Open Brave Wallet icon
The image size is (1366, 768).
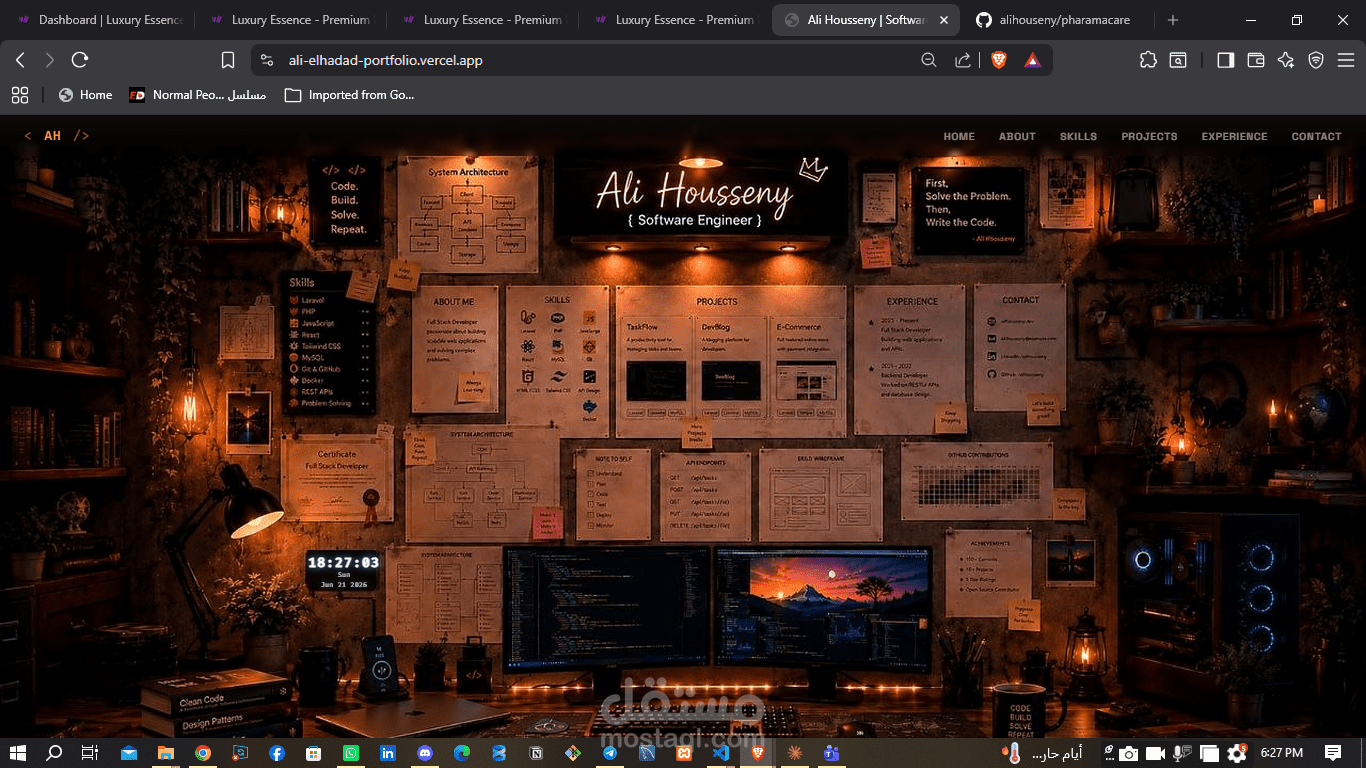[x=1256, y=60]
